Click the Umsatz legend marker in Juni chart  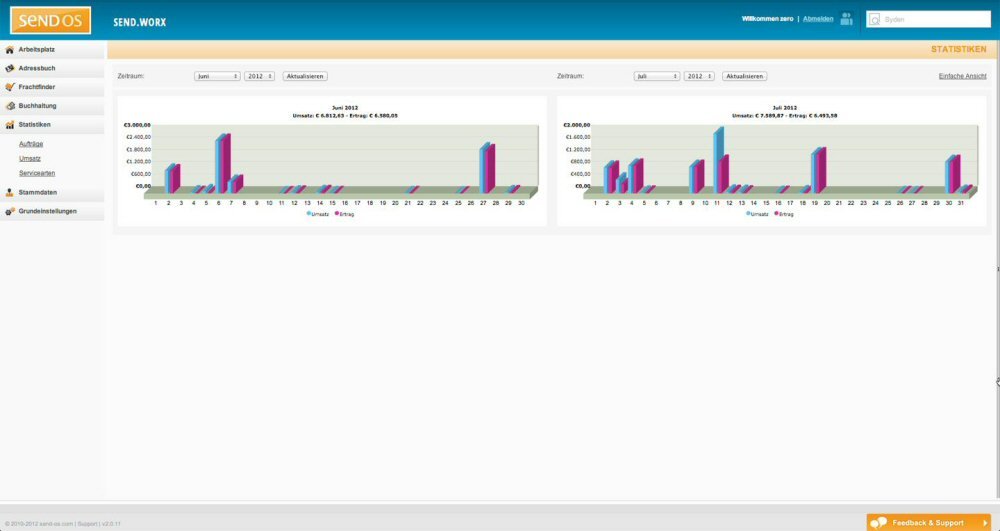click(309, 214)
